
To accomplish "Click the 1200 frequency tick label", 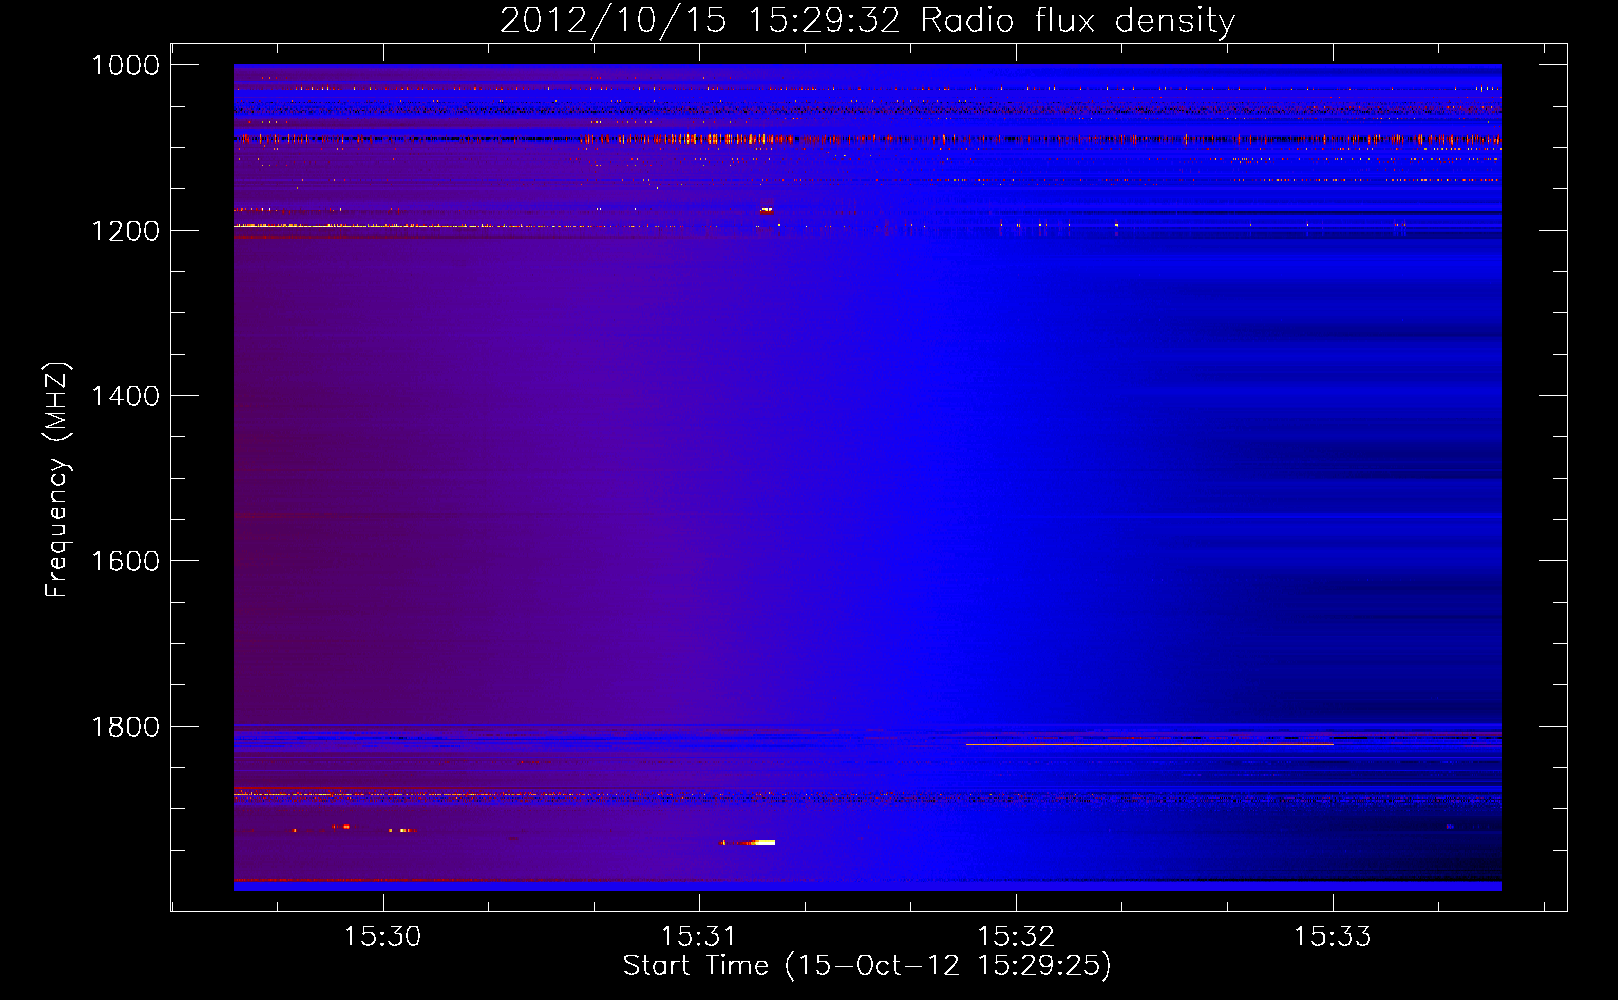I will pos(125,231).
